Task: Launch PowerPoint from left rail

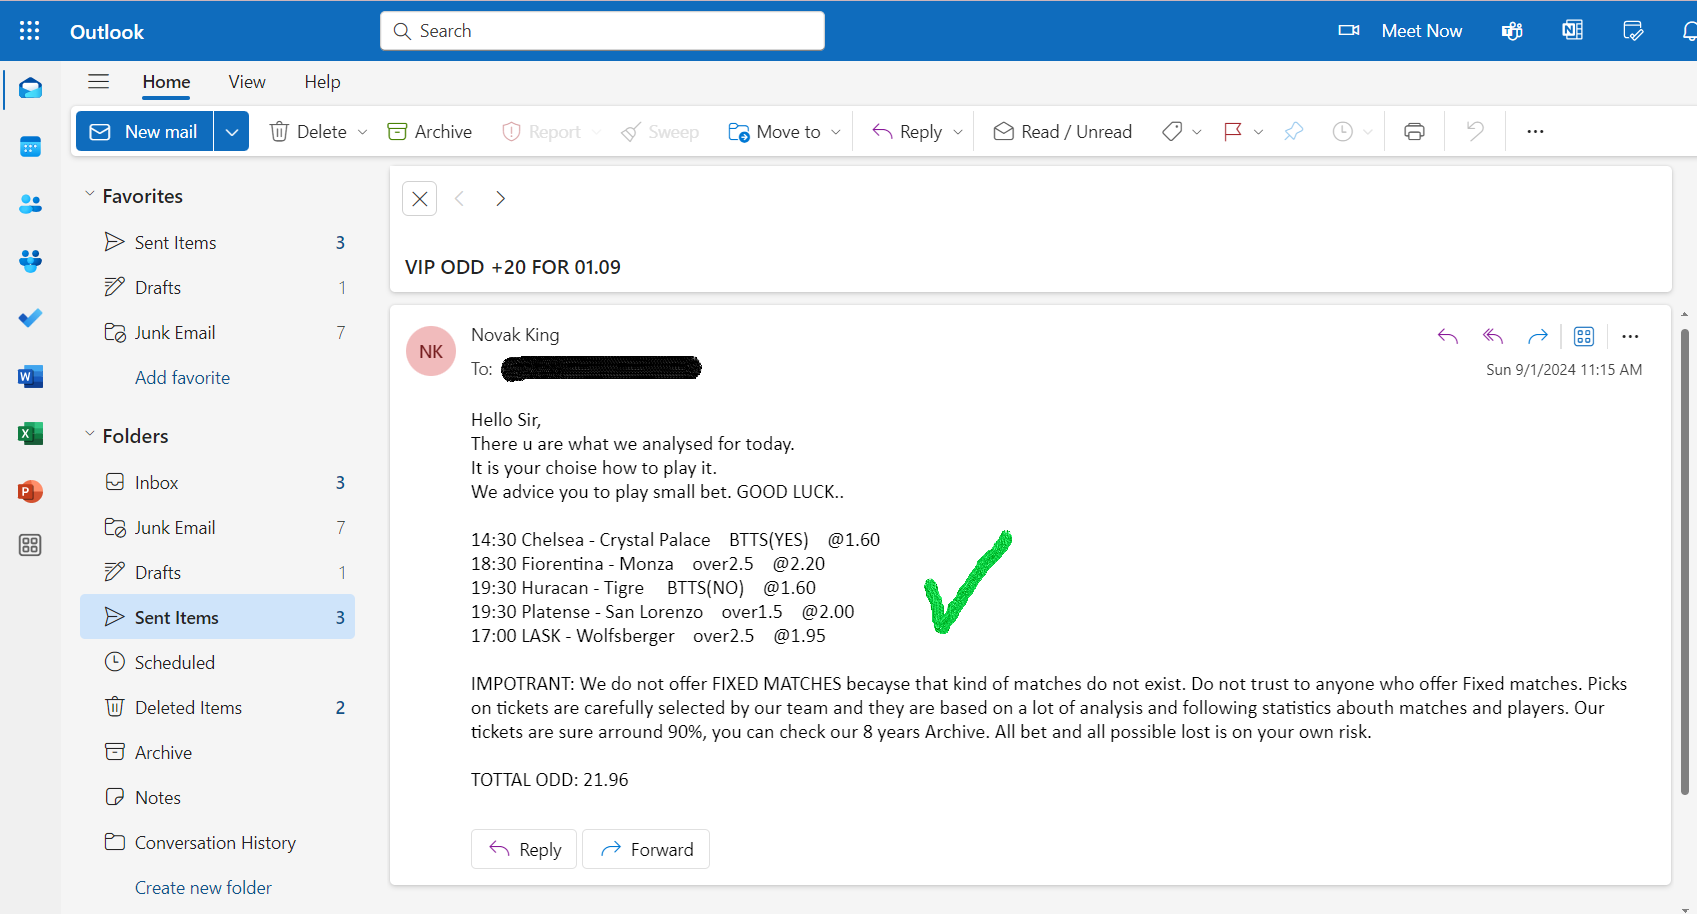Action: (x=30, y=491)
